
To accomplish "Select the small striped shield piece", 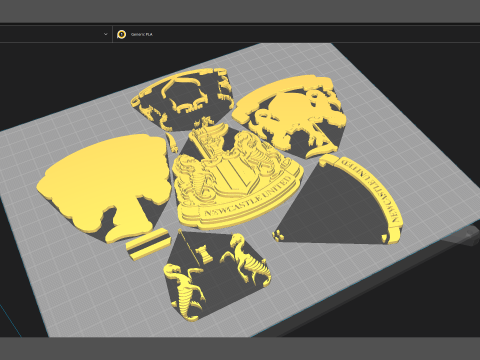I will click(148, 244).
